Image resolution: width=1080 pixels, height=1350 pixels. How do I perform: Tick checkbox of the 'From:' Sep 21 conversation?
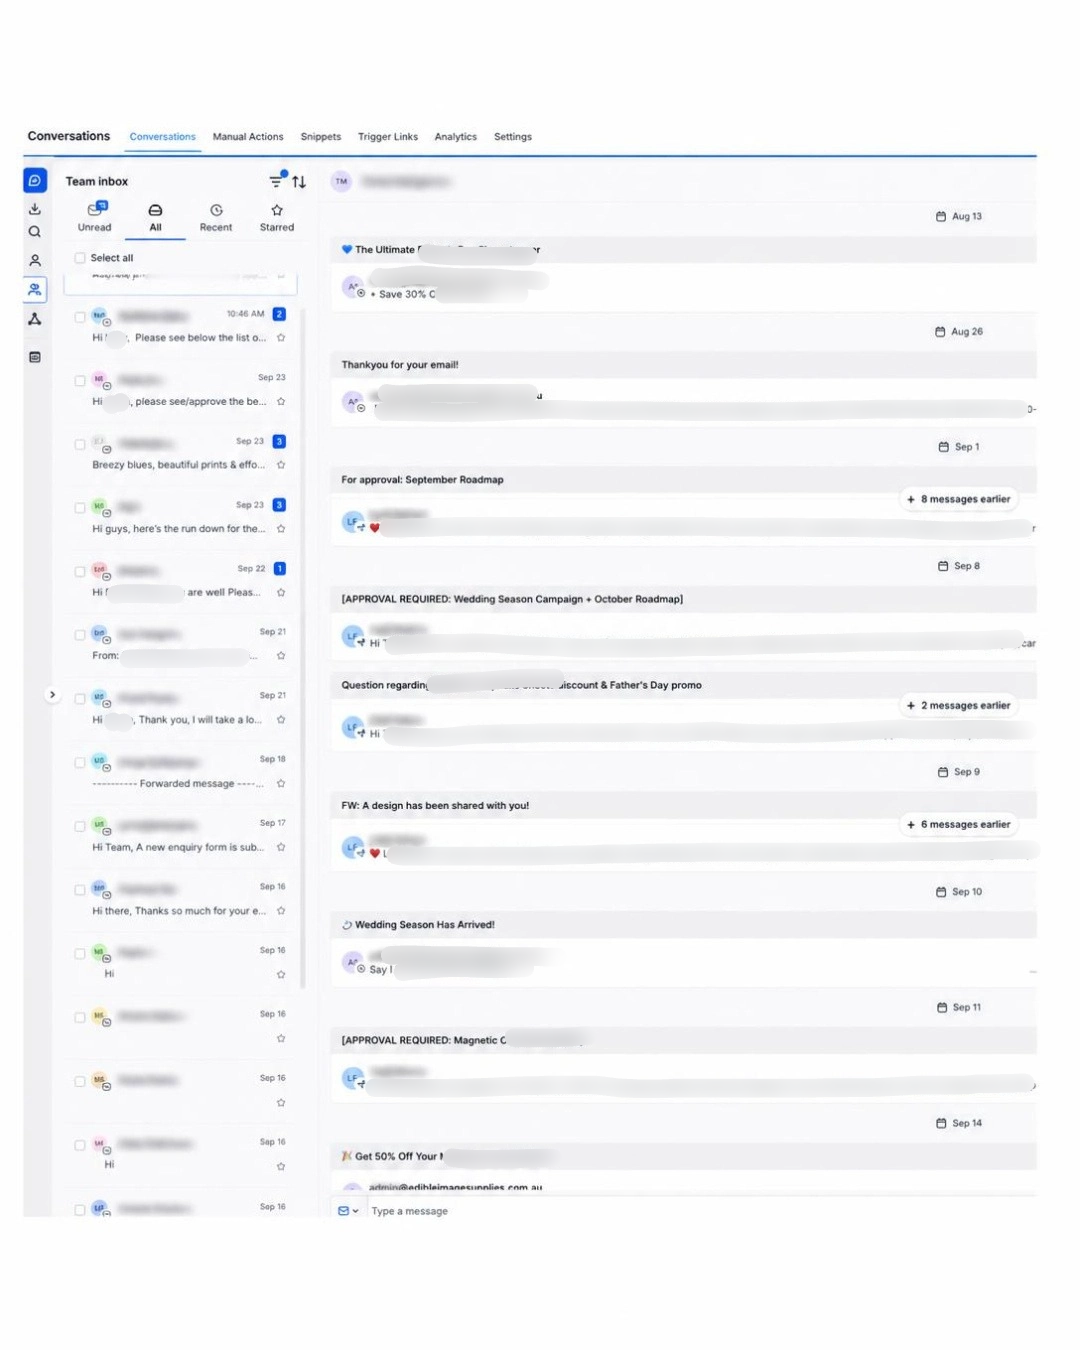[x=80, y=635]
